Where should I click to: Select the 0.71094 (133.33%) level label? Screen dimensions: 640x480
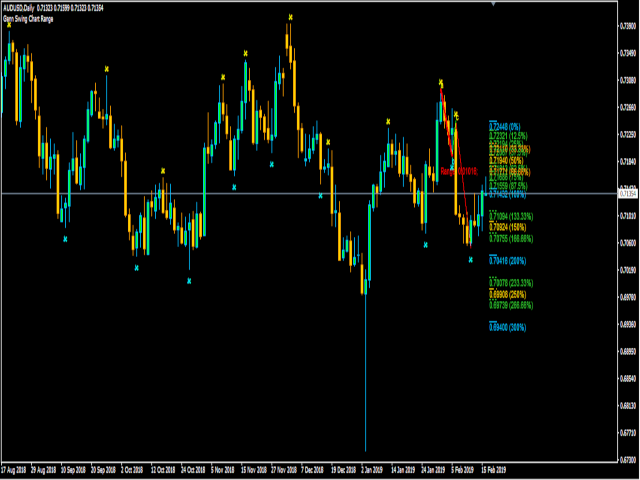click(511, 216)
